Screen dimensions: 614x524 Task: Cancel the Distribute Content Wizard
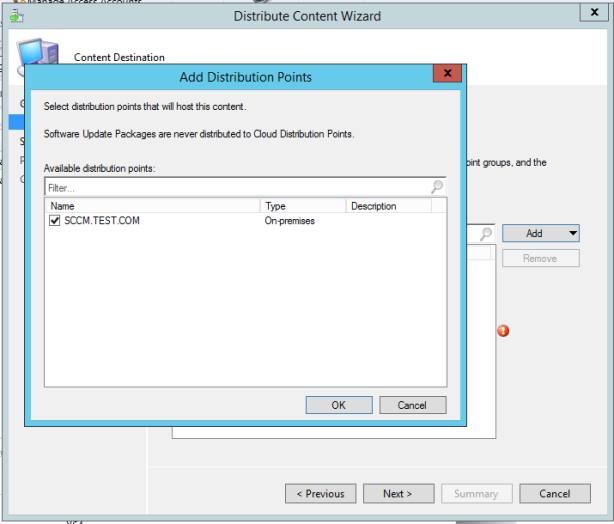[x=555, y=493]
